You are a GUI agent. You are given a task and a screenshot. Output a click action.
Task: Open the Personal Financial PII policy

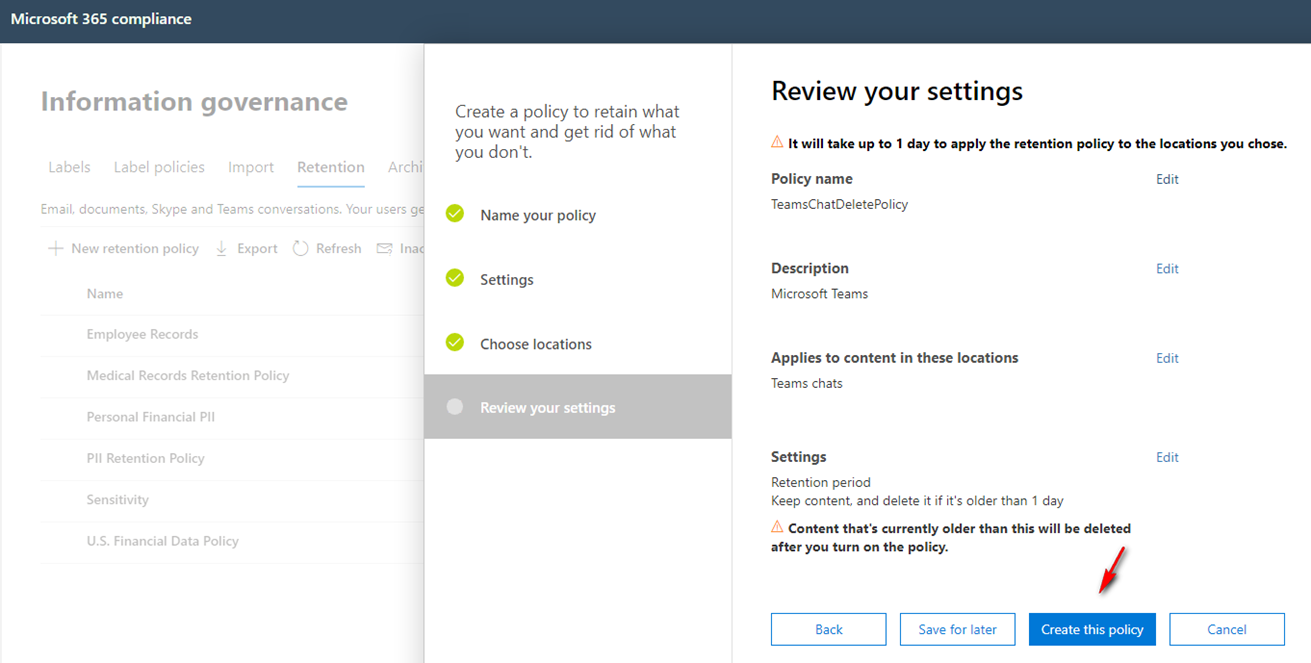tap(151, 416)
